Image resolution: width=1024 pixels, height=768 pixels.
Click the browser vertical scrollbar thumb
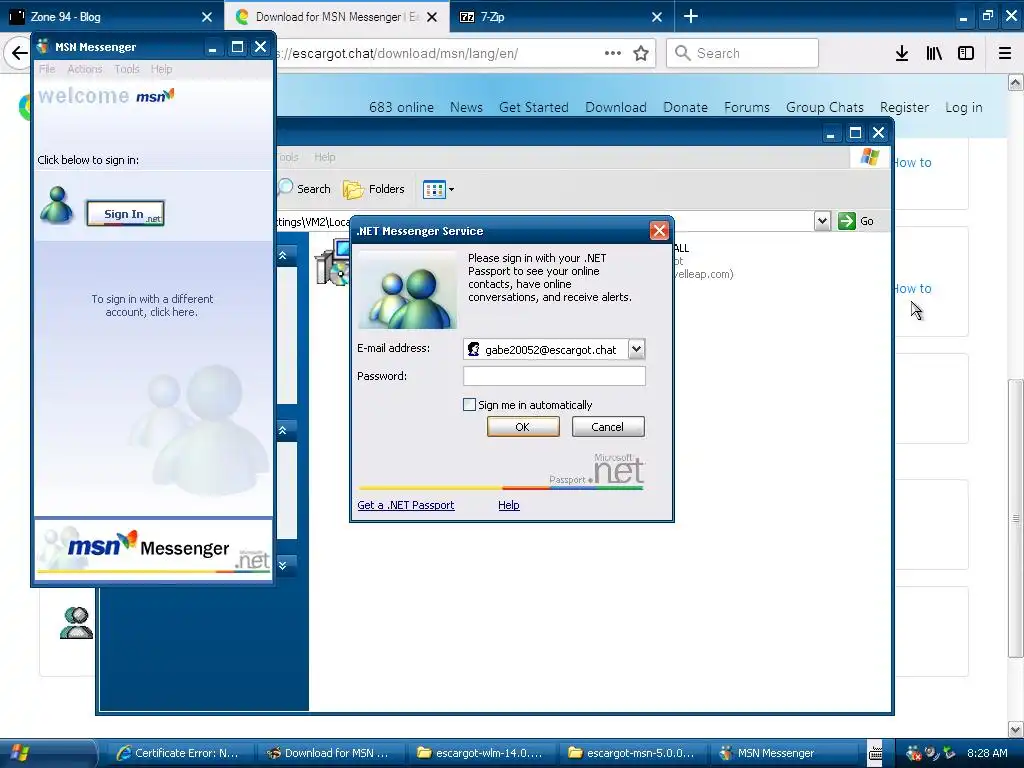coord(1016,519)
